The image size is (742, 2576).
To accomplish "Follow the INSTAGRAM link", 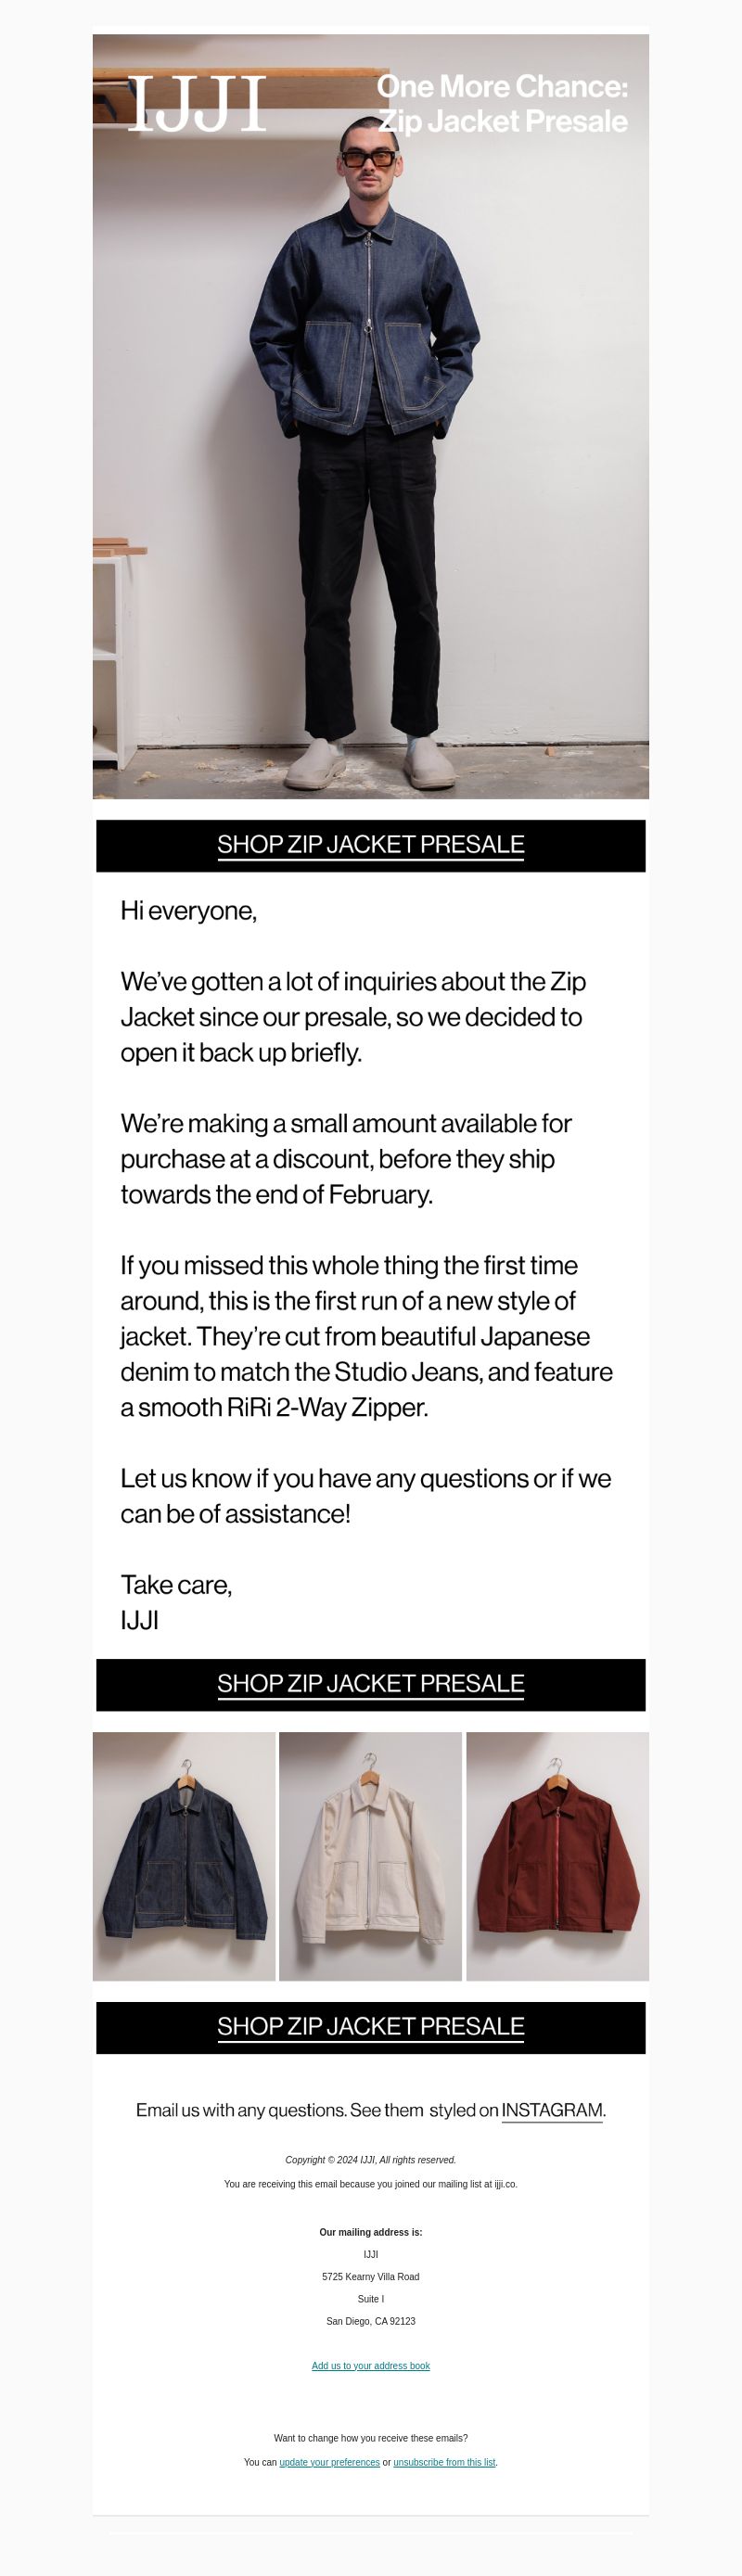I will pyautogui.click(x=552, y=2110).
